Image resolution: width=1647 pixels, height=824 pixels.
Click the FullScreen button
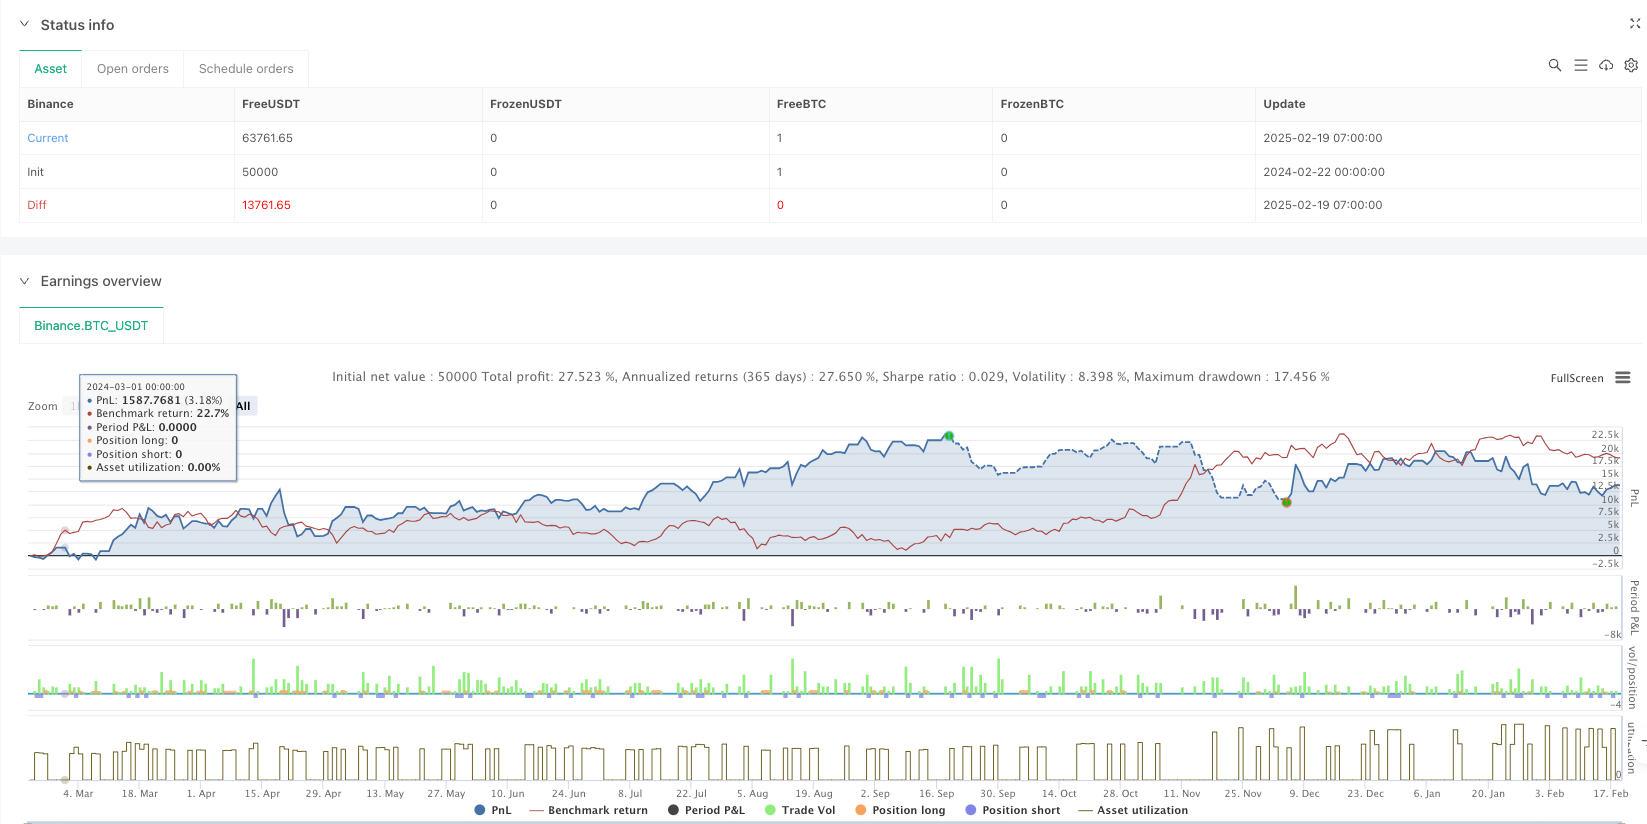coord(1576,378)
